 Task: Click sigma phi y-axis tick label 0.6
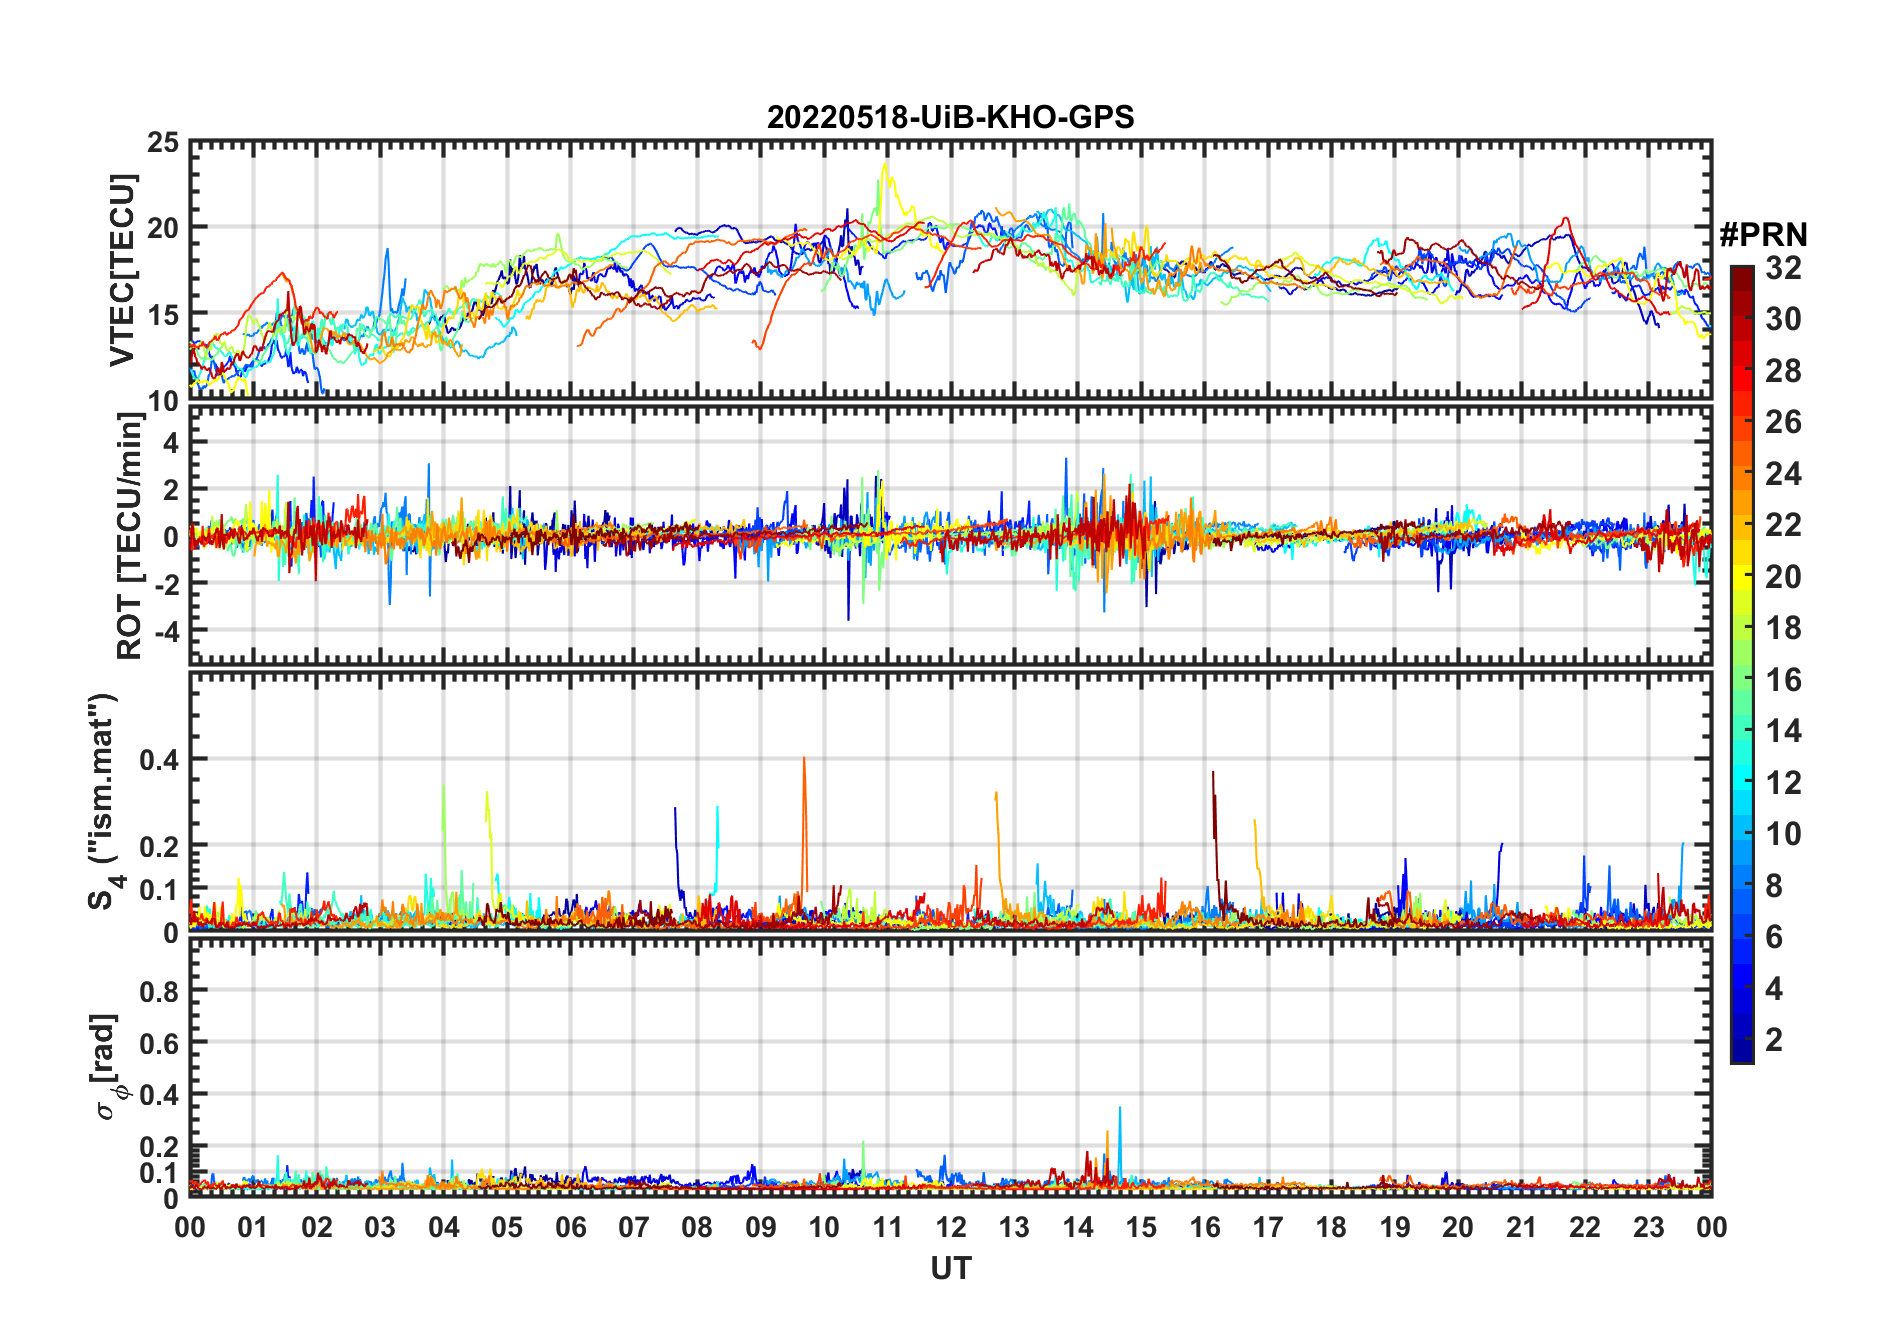click(x=159, y=1044)
